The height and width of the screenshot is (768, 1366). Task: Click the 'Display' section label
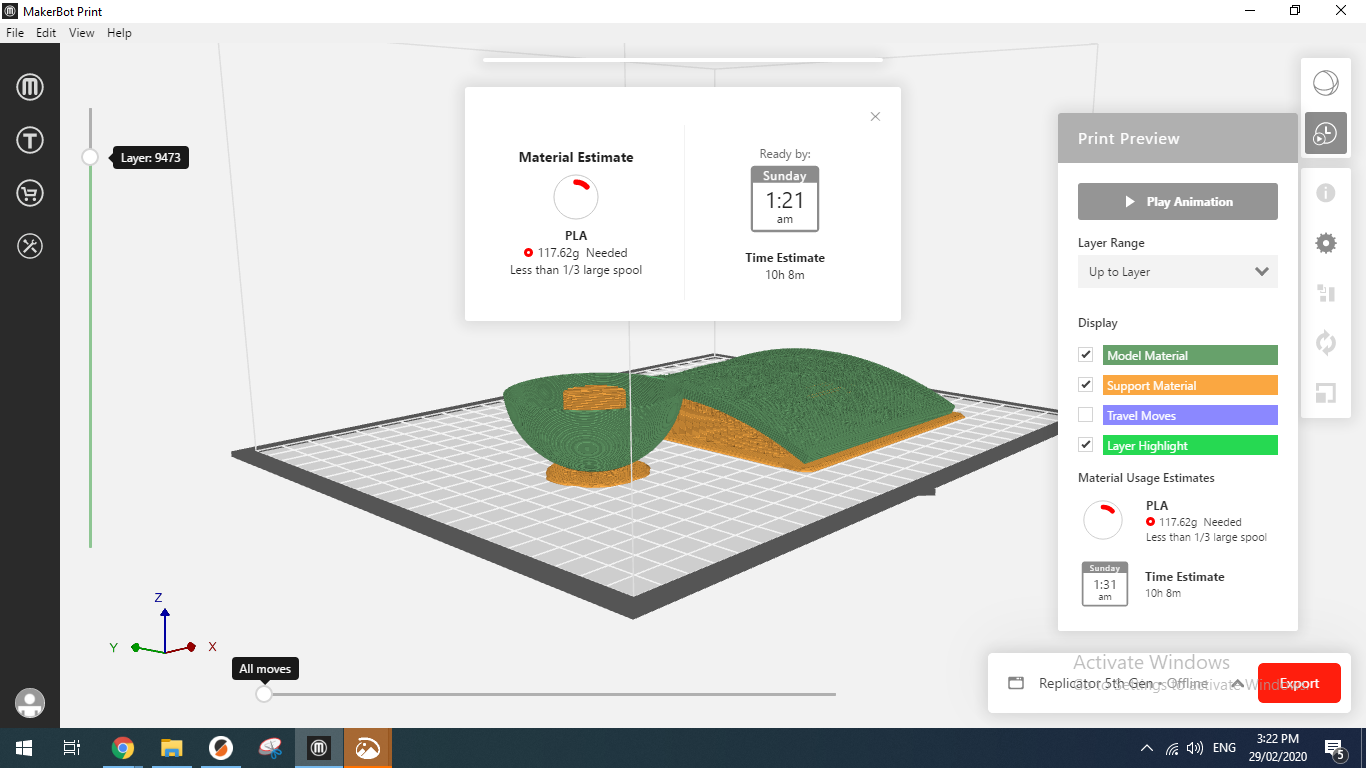(1098, 323)
